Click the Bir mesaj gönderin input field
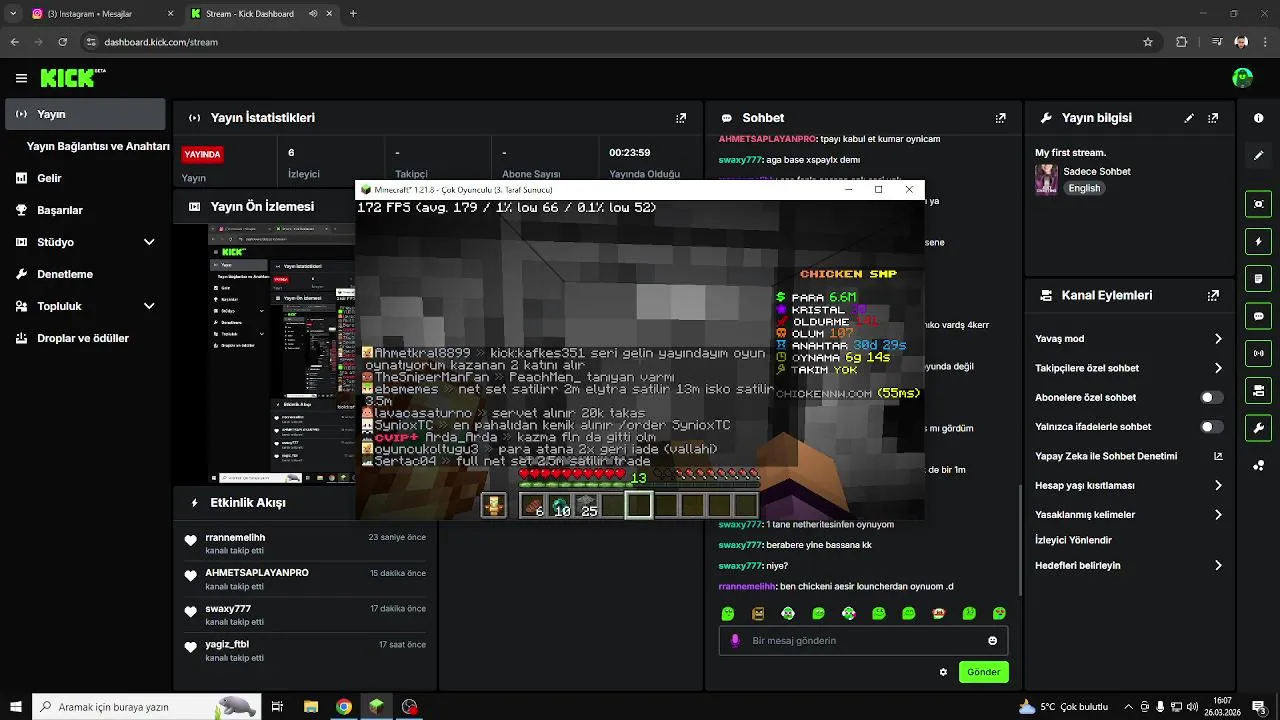 (863, 641)
